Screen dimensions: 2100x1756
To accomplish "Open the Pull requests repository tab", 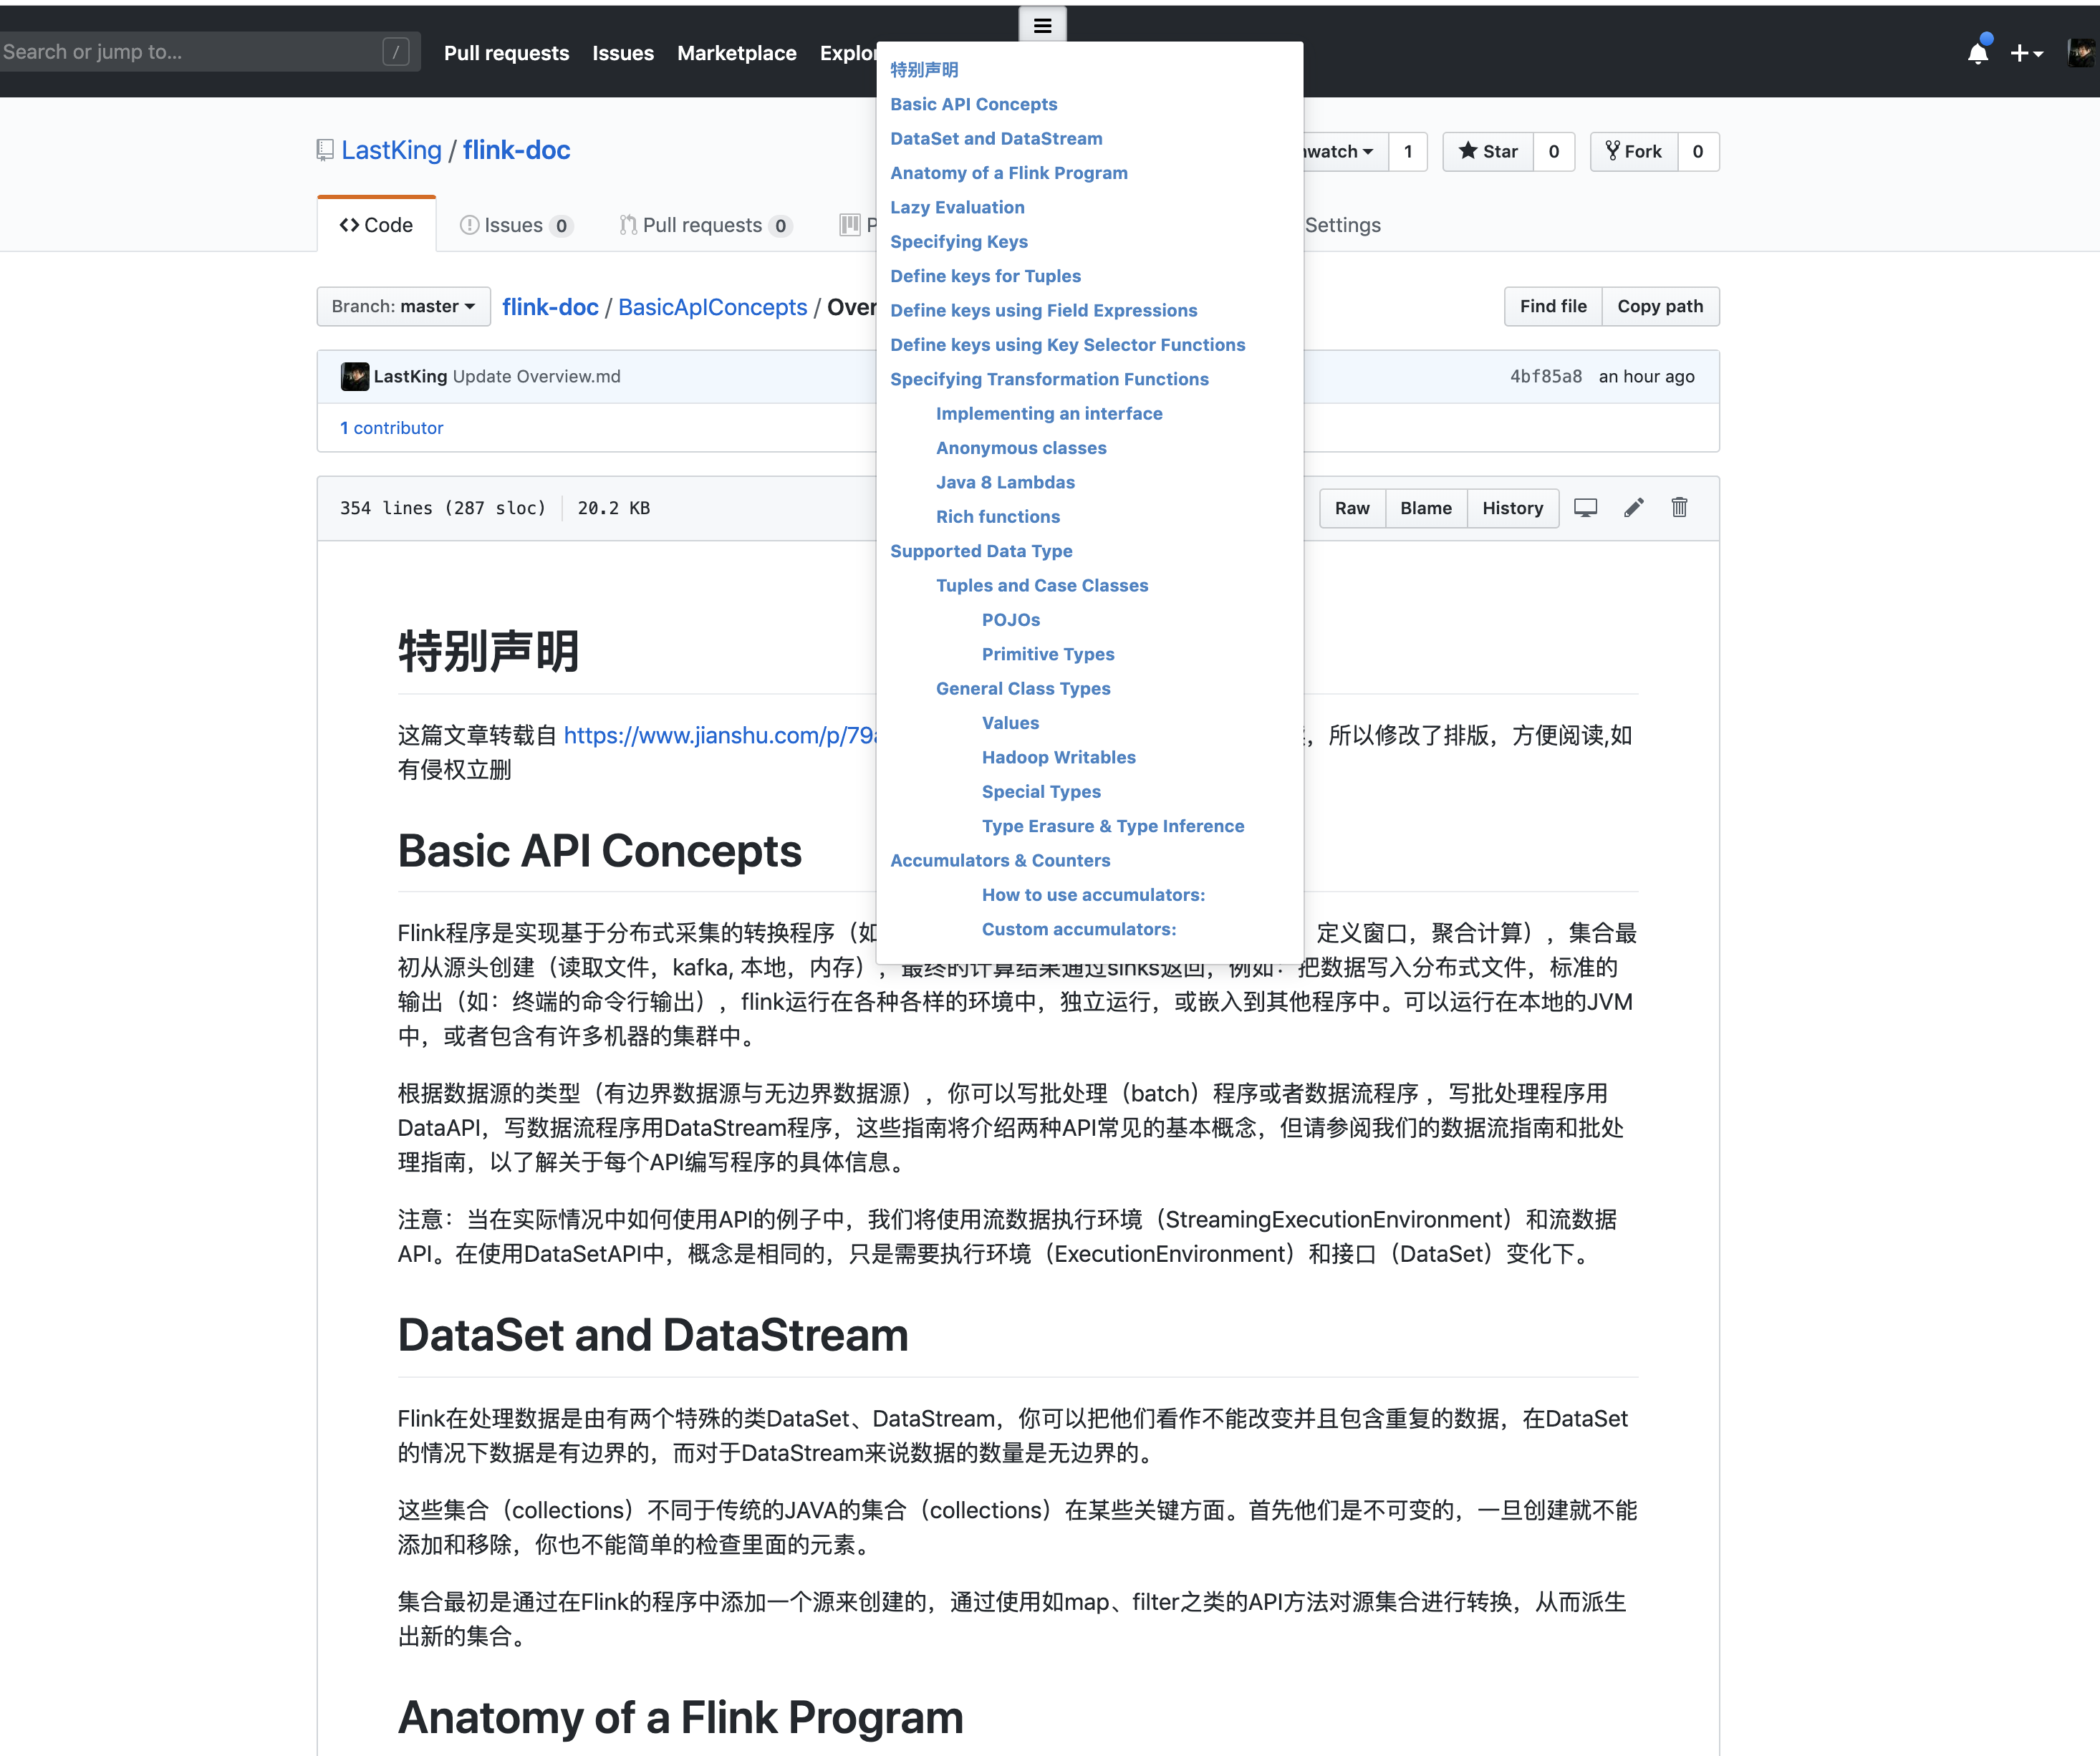I will tap(703, 225).
